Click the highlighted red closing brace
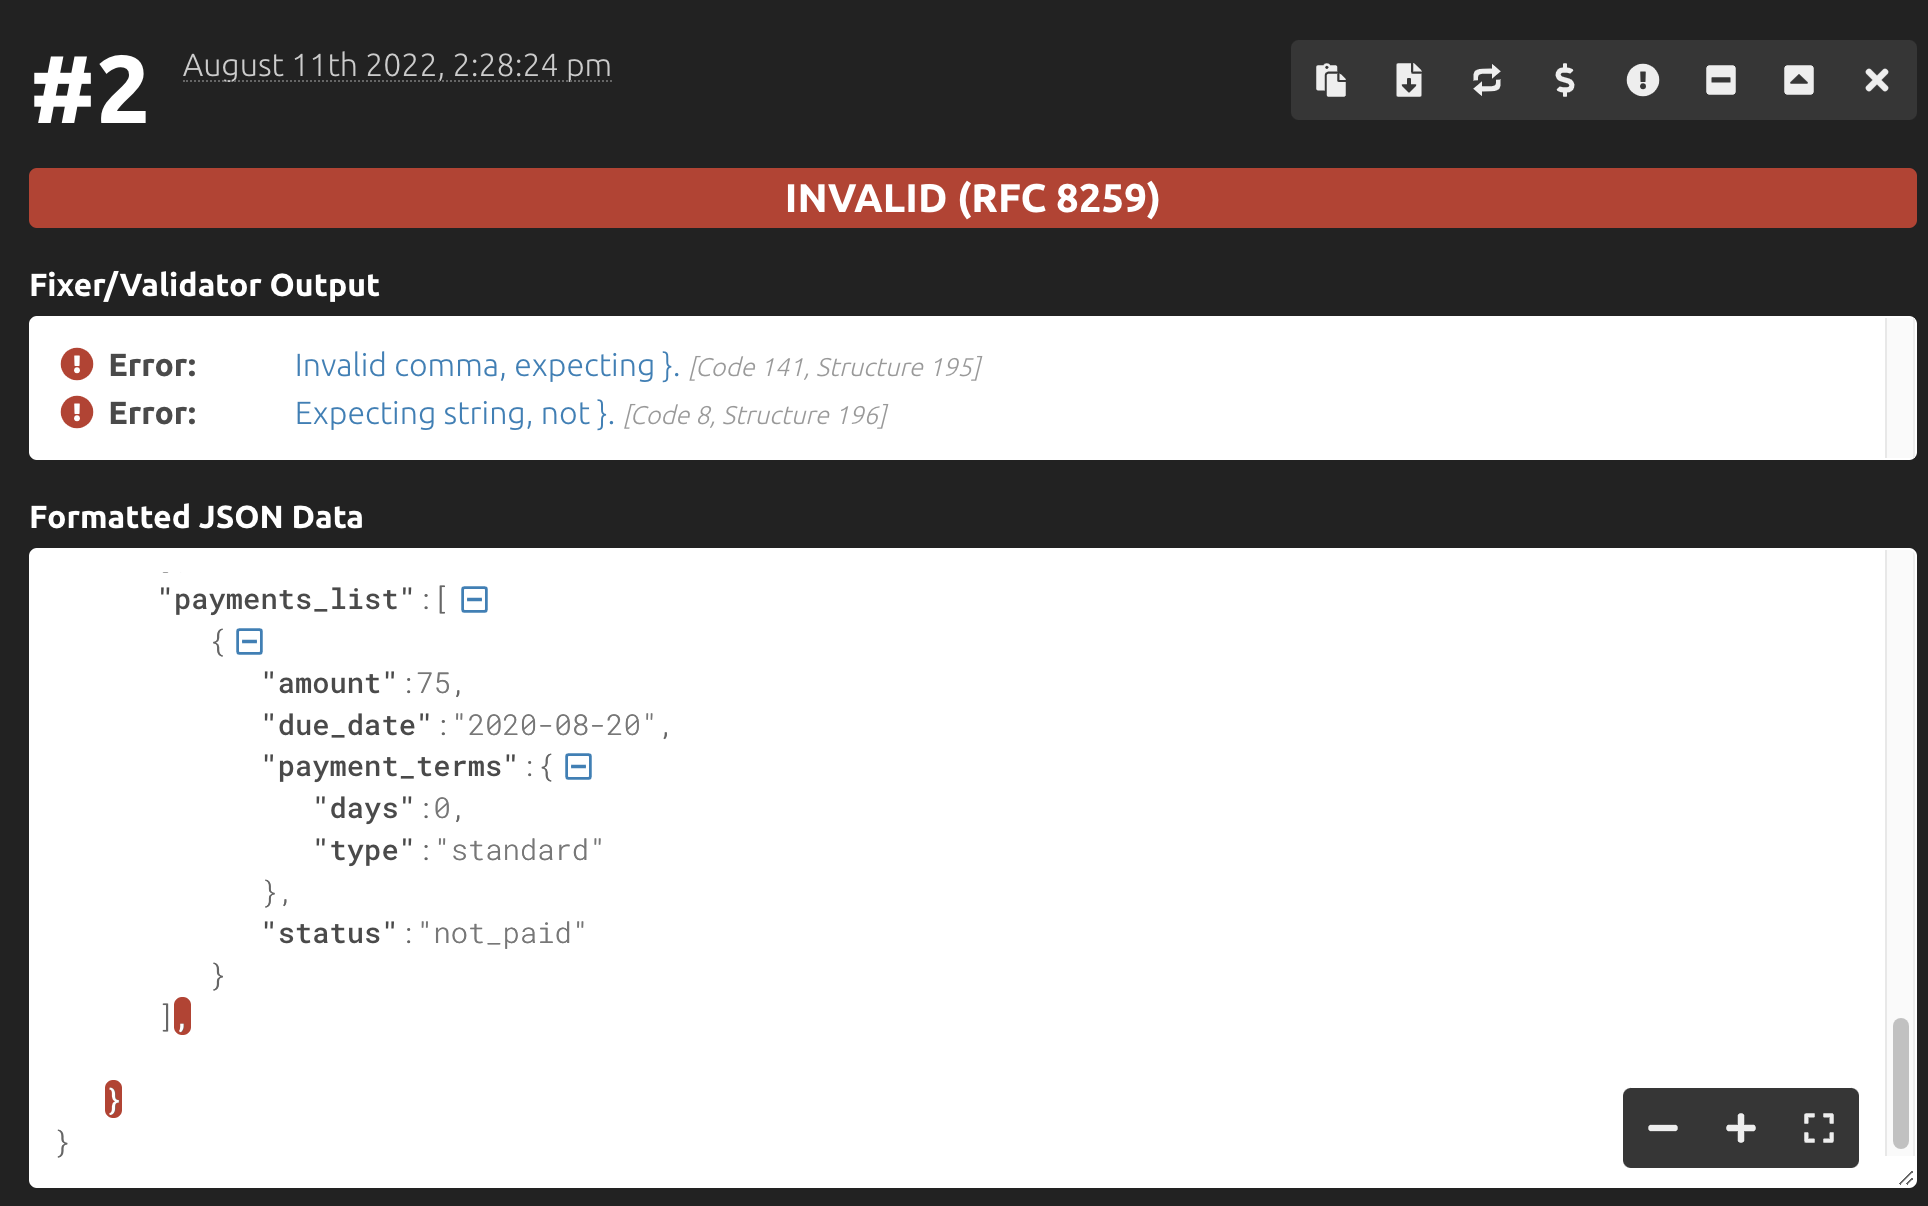Screen dimensions: 1928x1206 pyautogui.click(x=113, y=1099)
